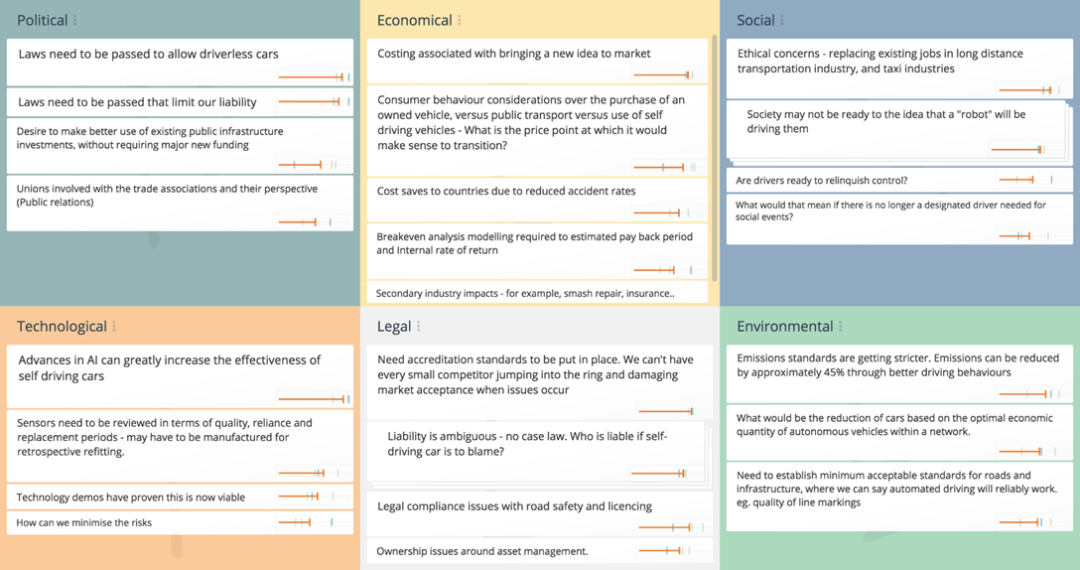Select card 'Legal compliance issues with road safety'
Viewport: 1080px width, 570px height.
tap(539, 514)
